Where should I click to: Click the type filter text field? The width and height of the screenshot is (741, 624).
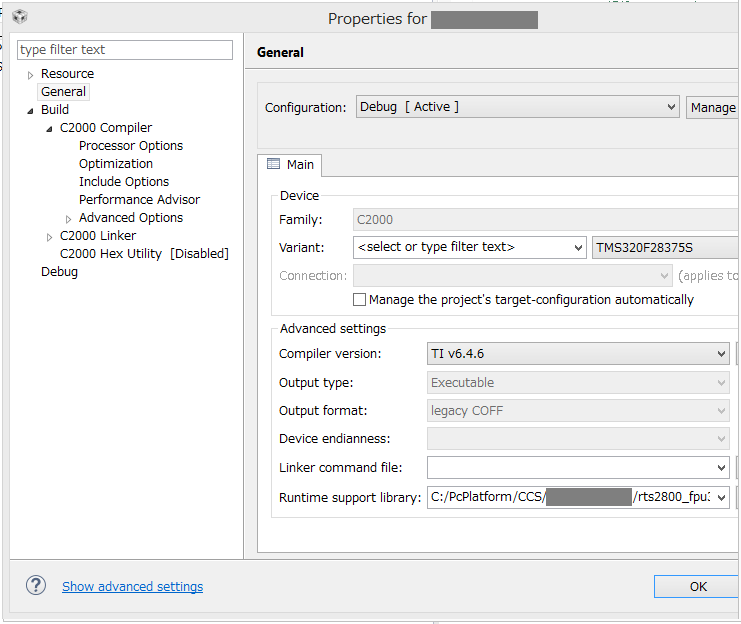[125, 50]
